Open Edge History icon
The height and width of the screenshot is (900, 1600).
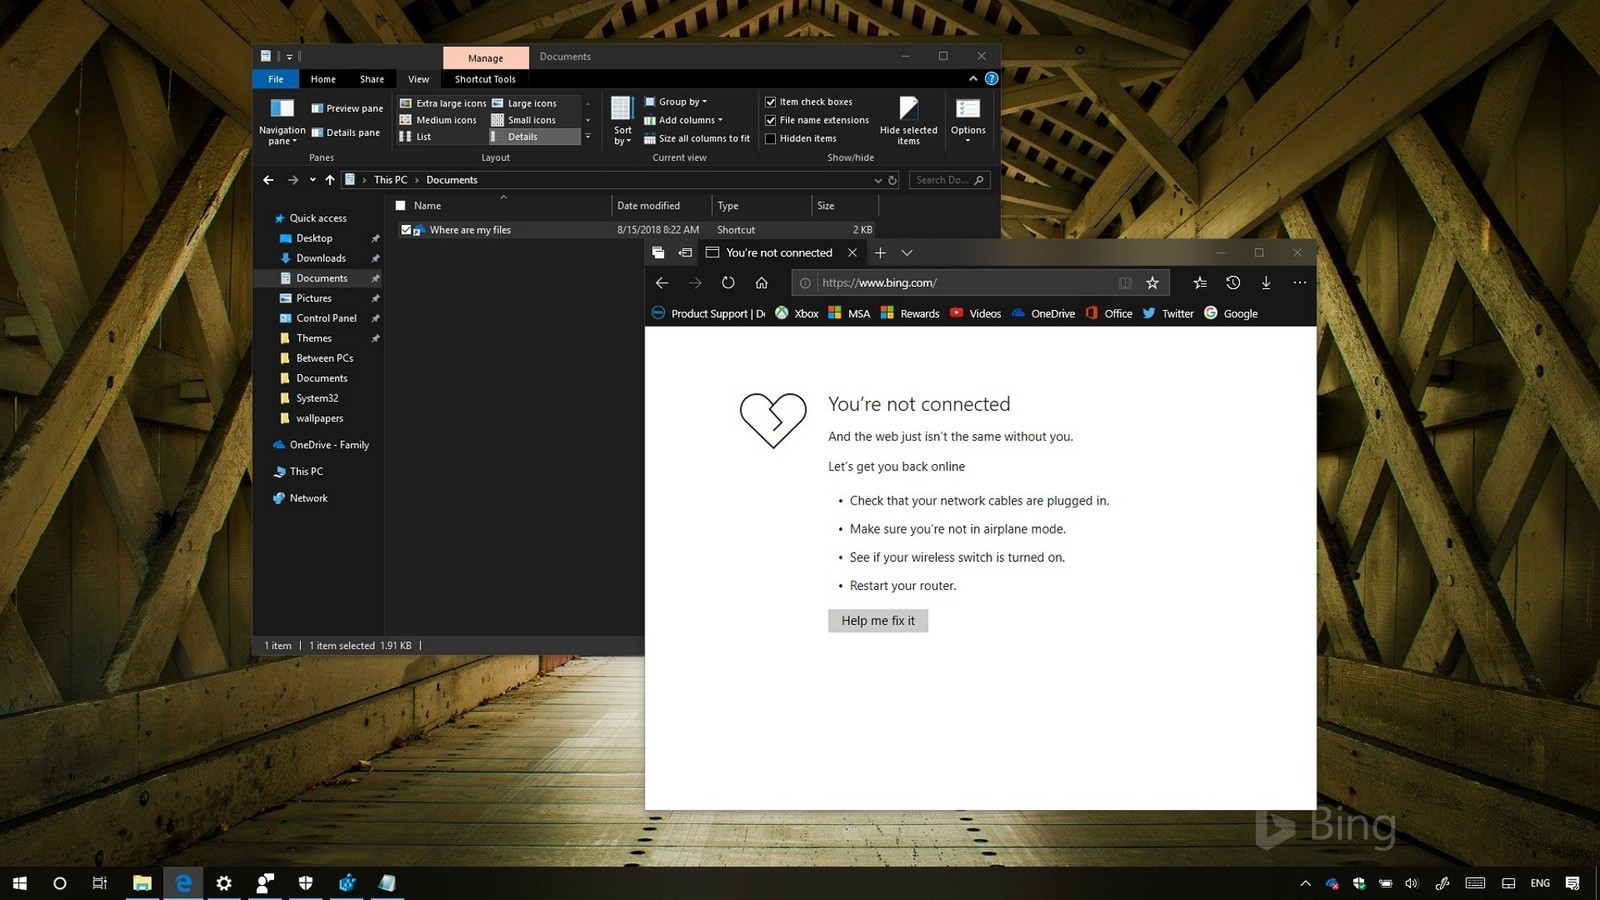[1233, 283]
